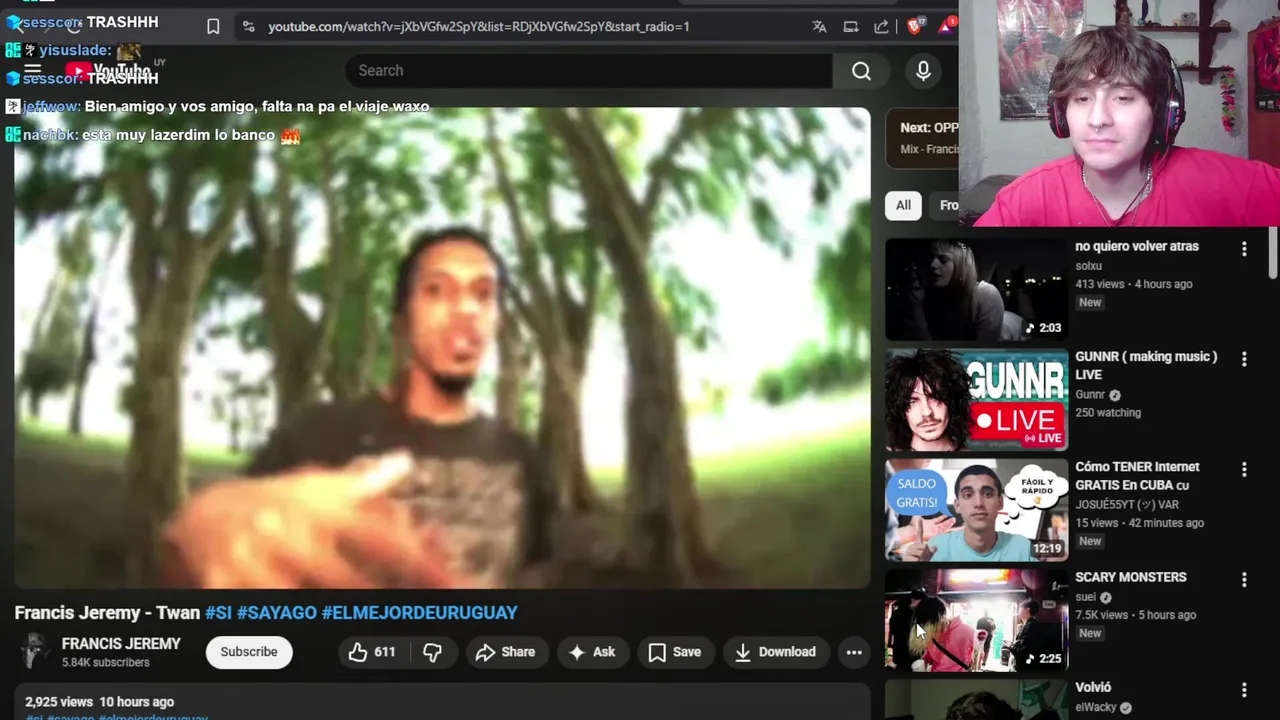
Task: Click '2,925 views 10 hours ago' description text
Action: click(99, 702)
